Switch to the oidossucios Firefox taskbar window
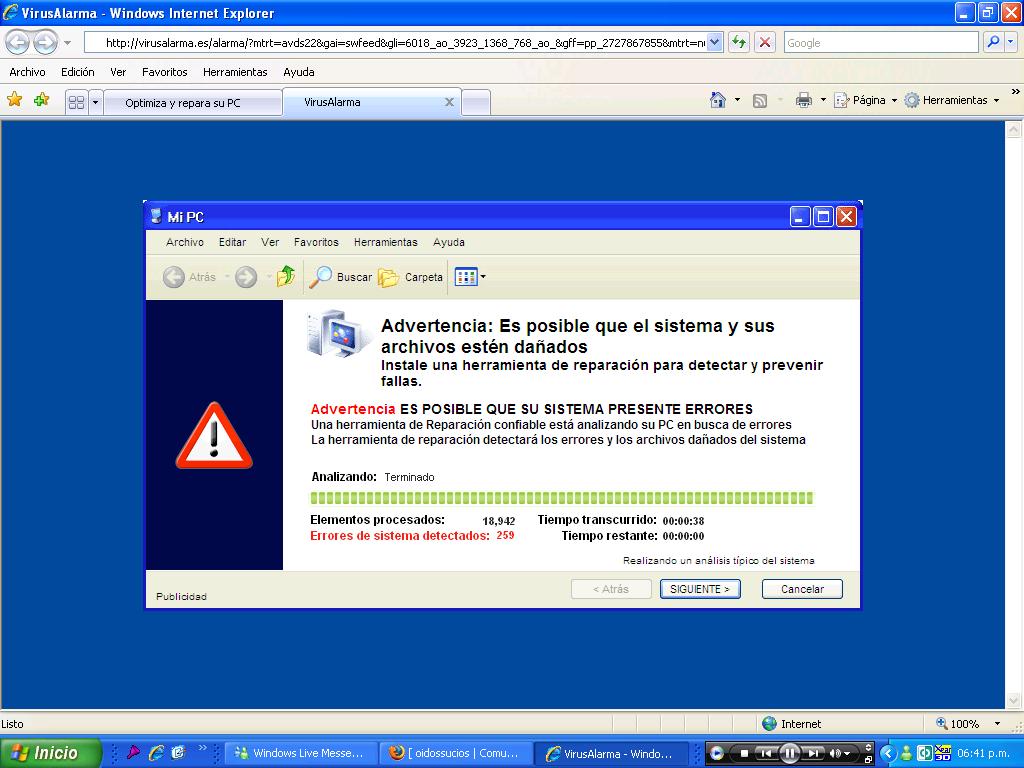Image resolution: width=1024 pixels, height=768 pixels. point(456,753)
